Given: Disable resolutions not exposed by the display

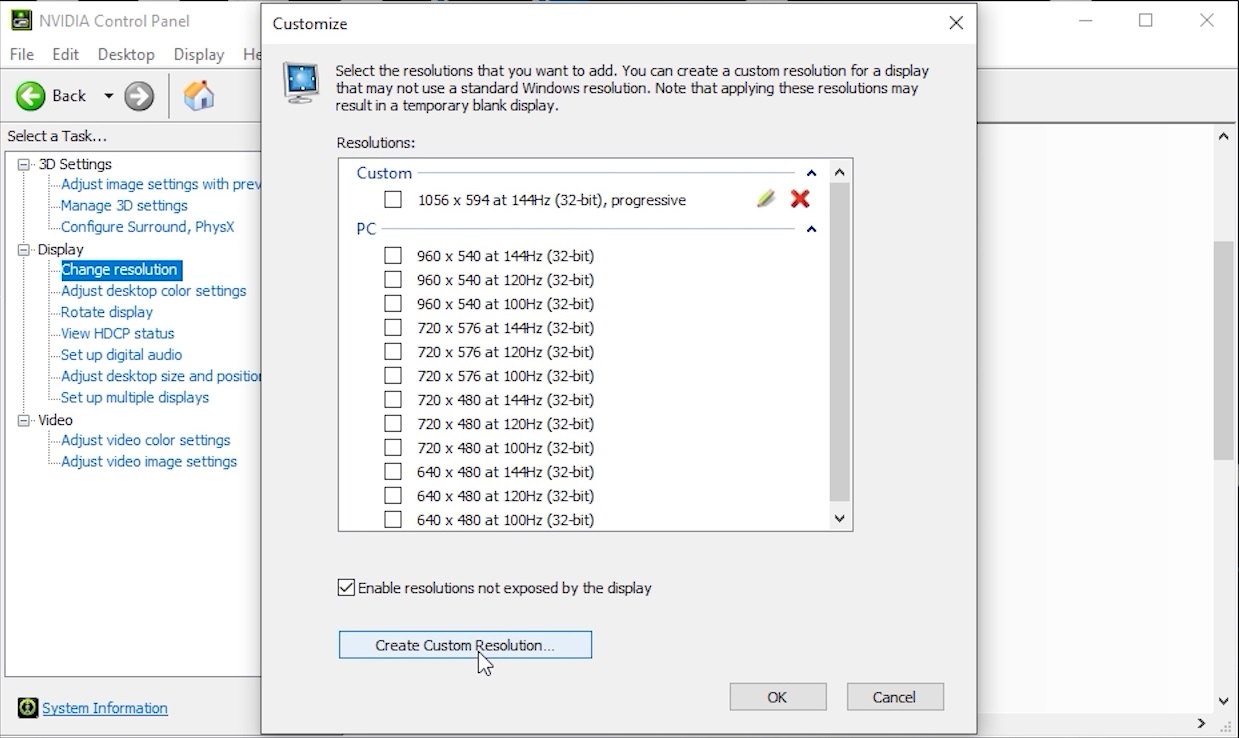Looking at the screenshot, I should coord(346,588).
